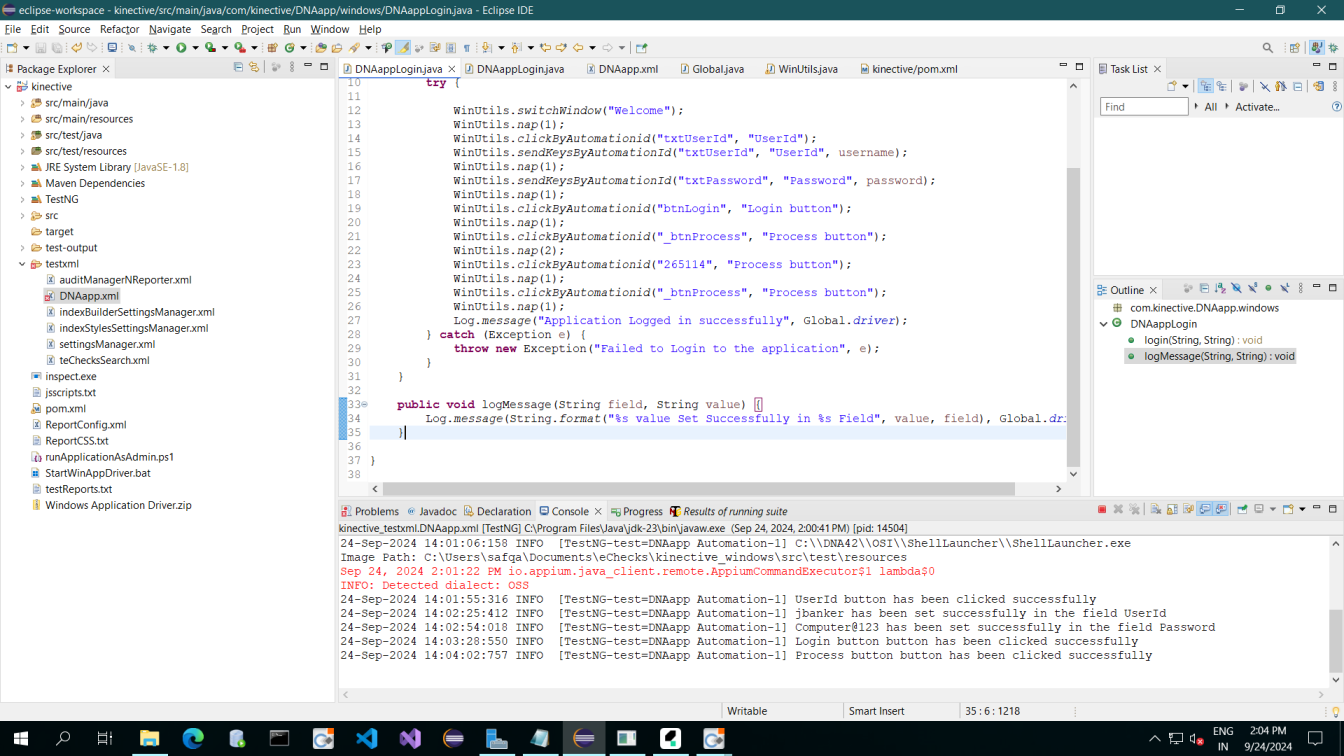Toggle Link with Editor in Package Explorer

[254, 68]
